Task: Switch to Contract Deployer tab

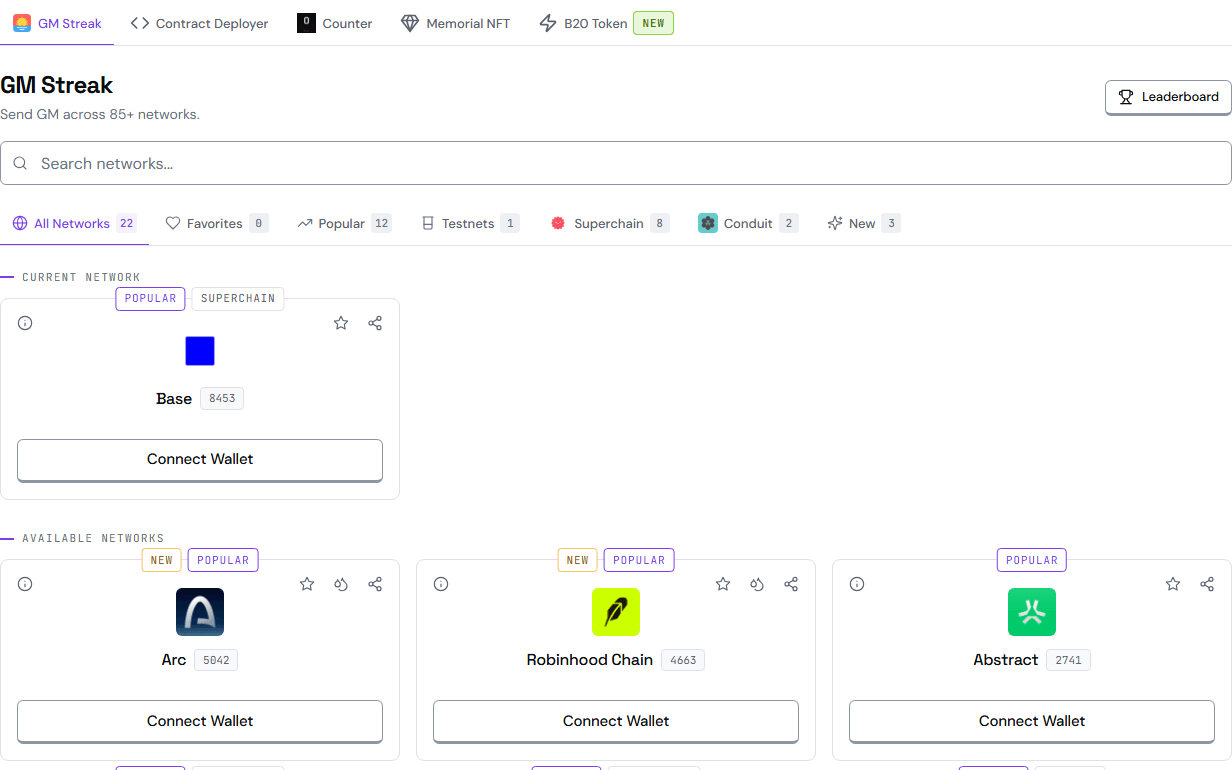Action: pos(199,23)
